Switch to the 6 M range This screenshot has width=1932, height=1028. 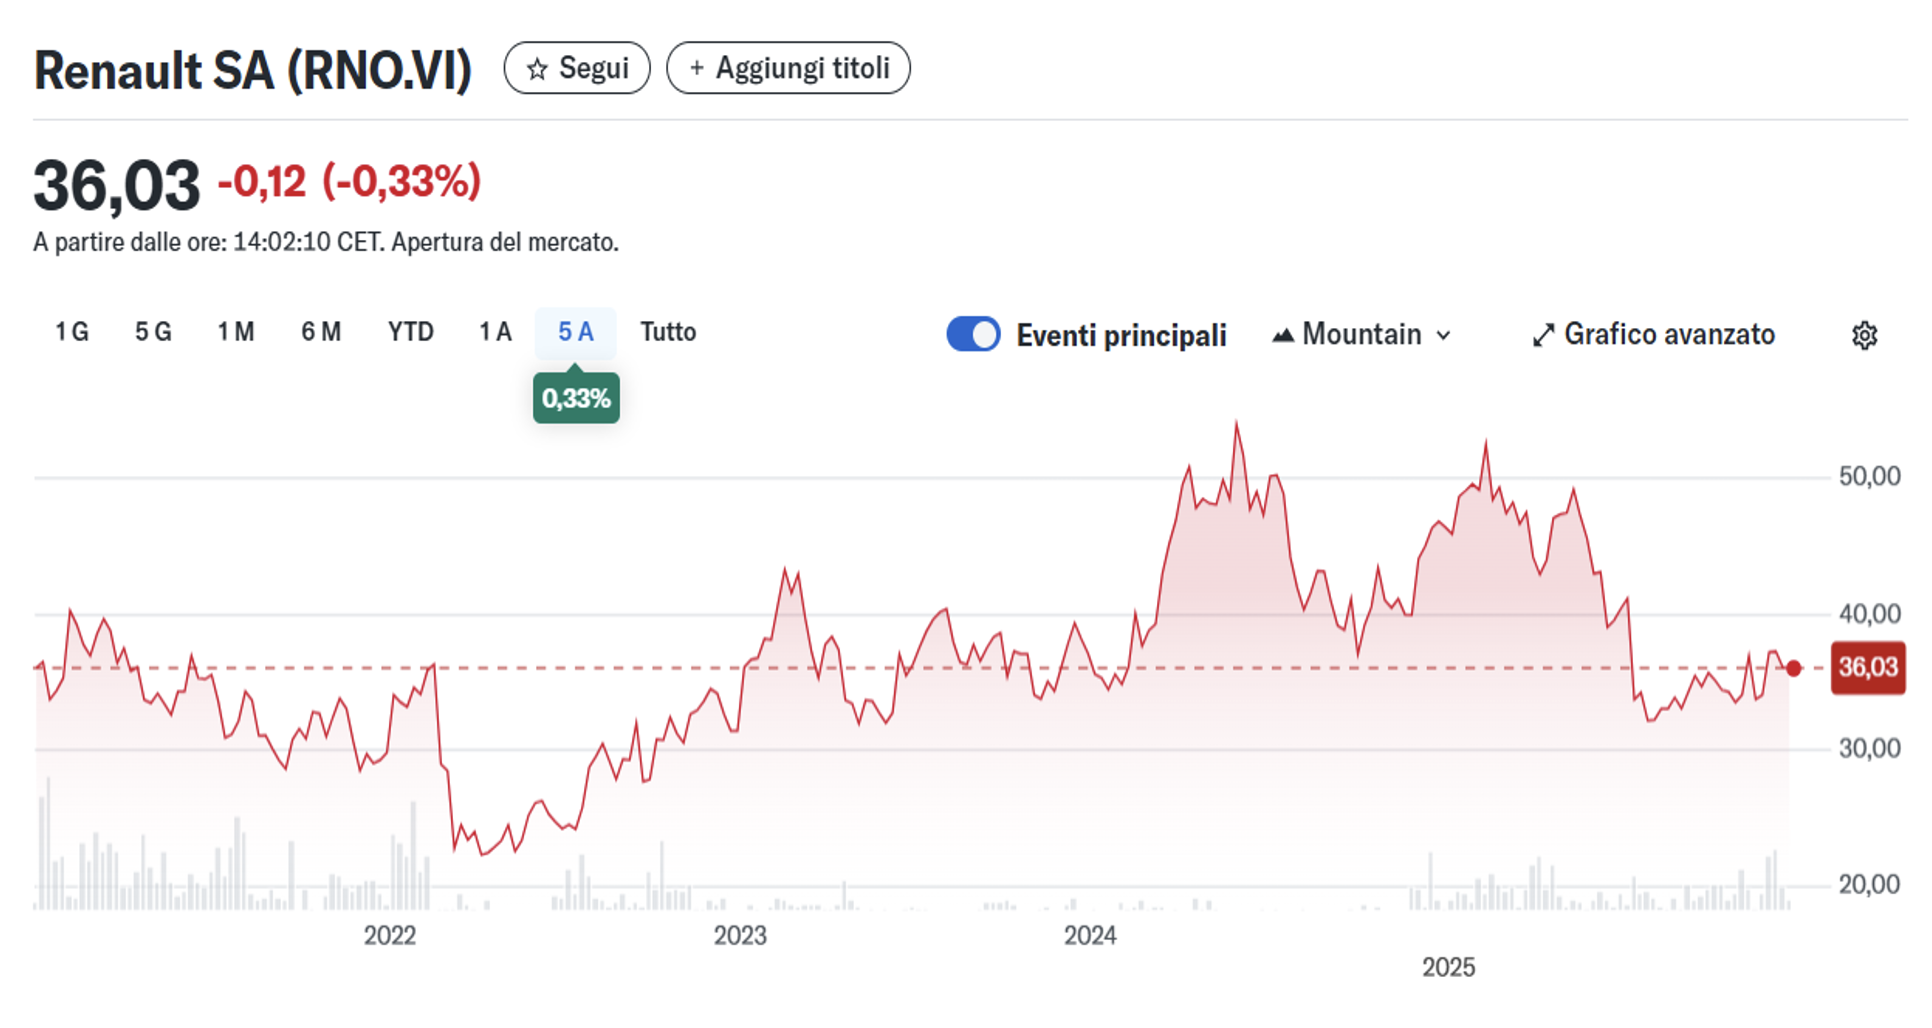tap(321, 332)
